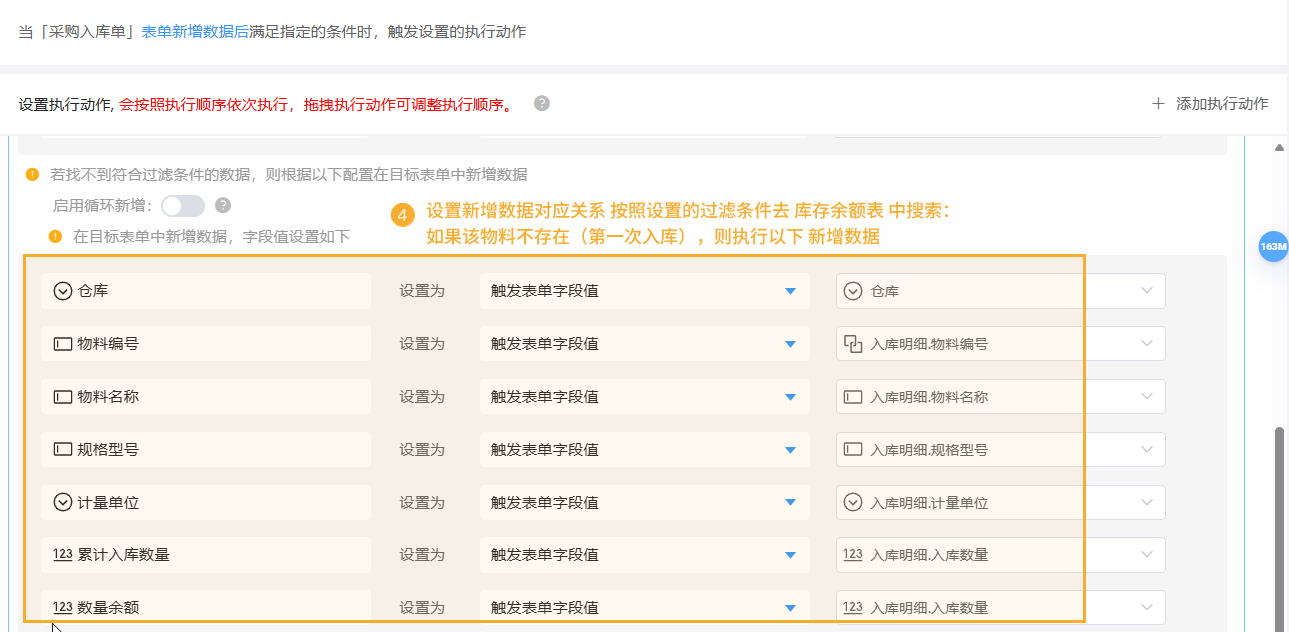1289x632 pixels.
Task: Click the scroll up arrow of scrollbar
Action: point(1279,147)
